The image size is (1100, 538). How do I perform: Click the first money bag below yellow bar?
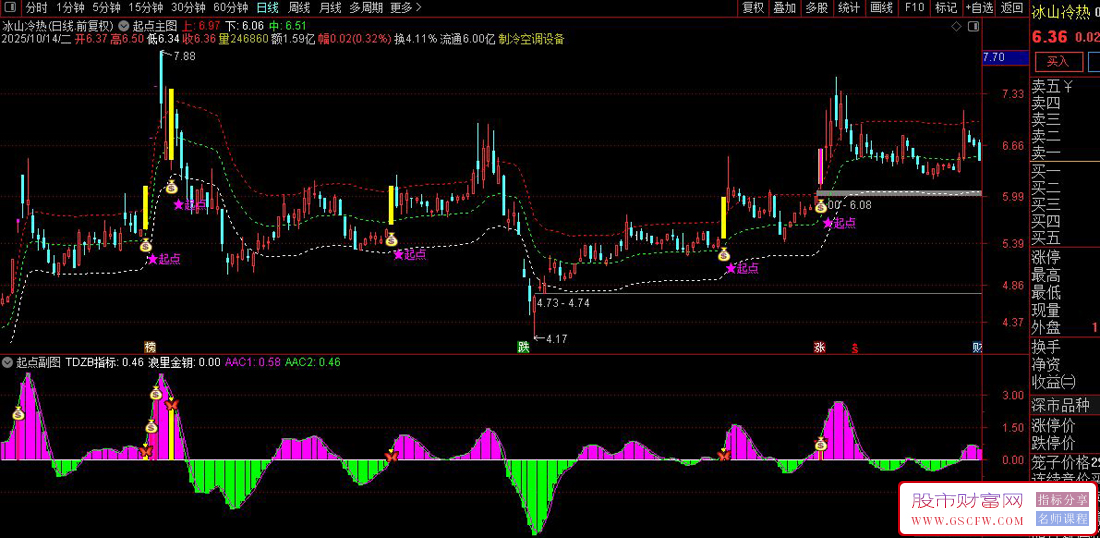(x=145, y=245)
